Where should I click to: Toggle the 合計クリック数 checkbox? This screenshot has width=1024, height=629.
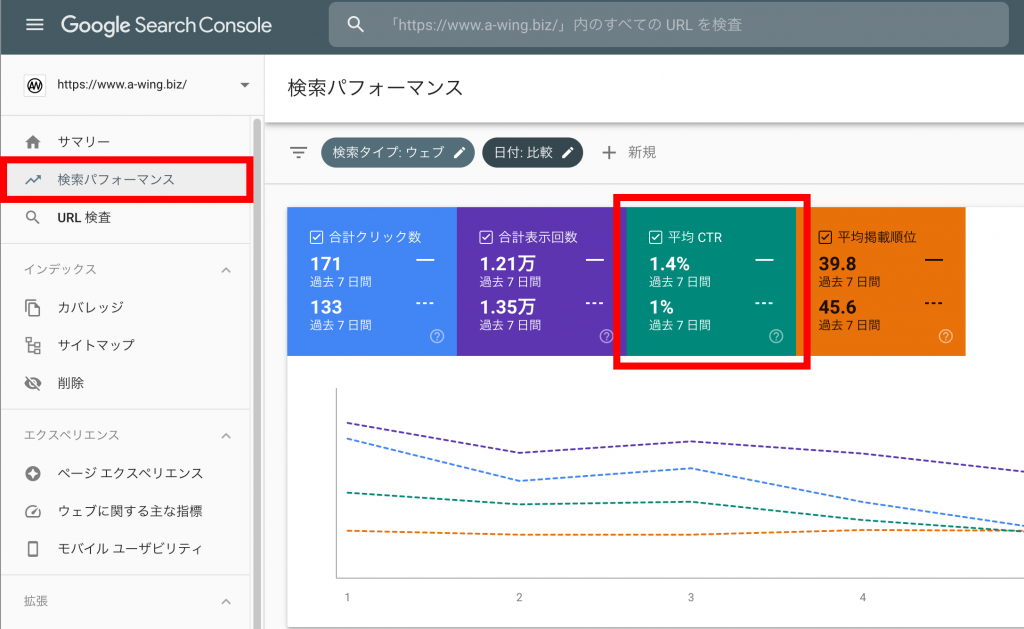[x=316, y=237]
